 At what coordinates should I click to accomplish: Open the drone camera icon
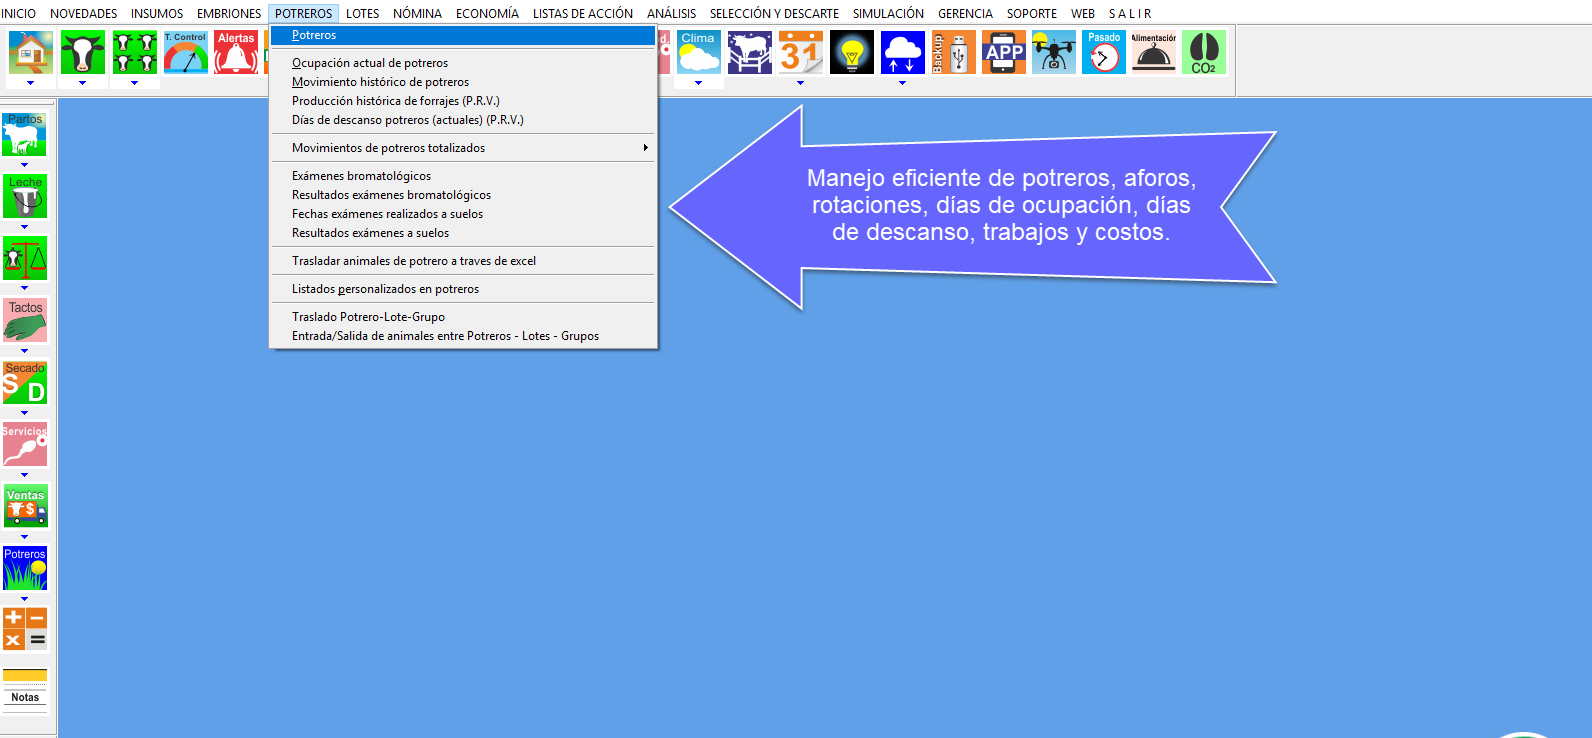coord(1053,52)
